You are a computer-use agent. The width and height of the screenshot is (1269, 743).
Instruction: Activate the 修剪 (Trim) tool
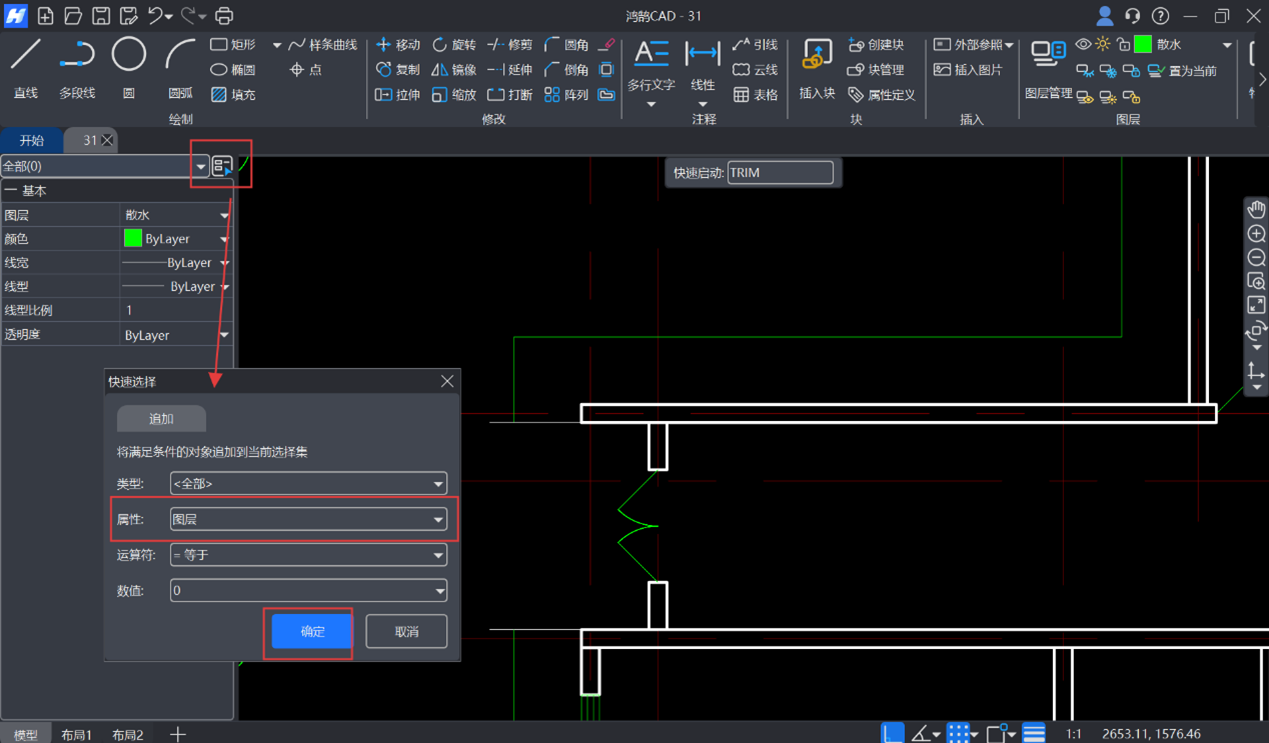point(510,45)
